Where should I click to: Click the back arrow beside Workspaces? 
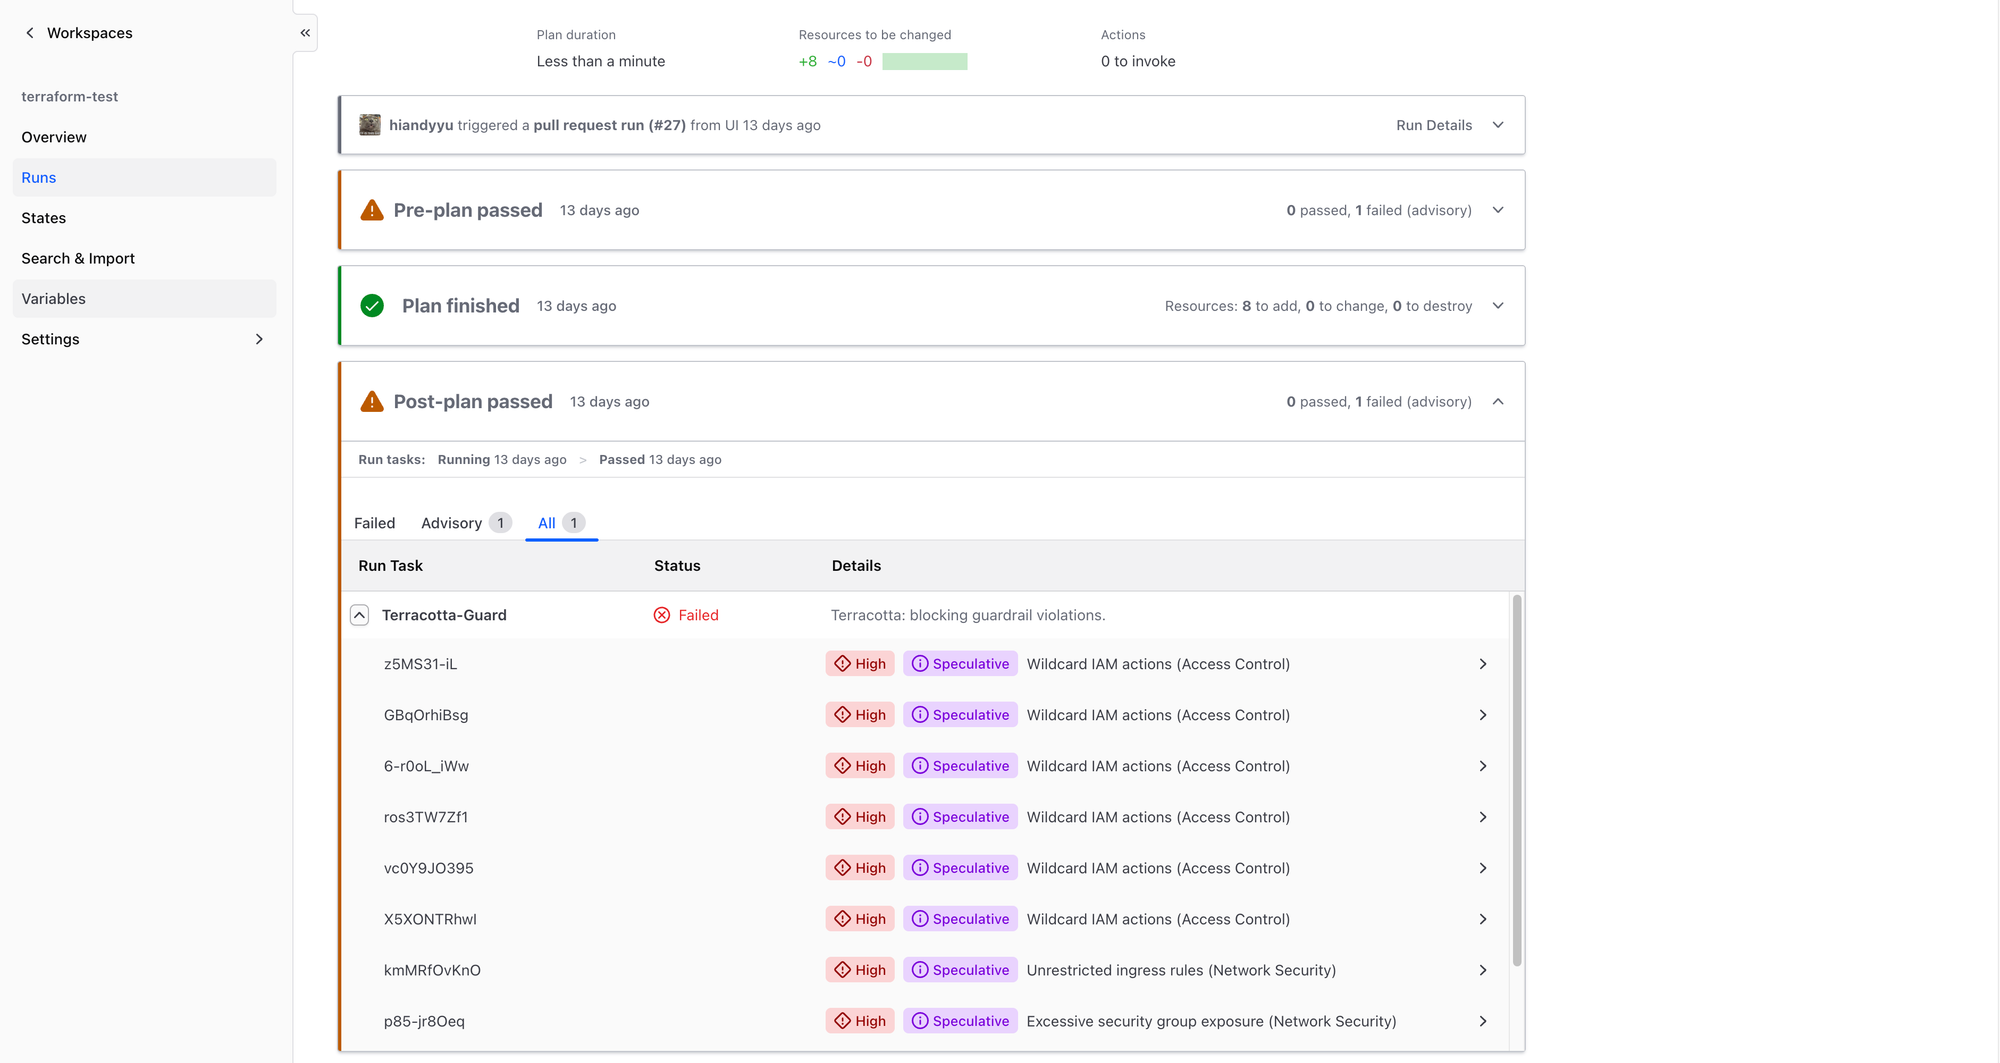30,33
